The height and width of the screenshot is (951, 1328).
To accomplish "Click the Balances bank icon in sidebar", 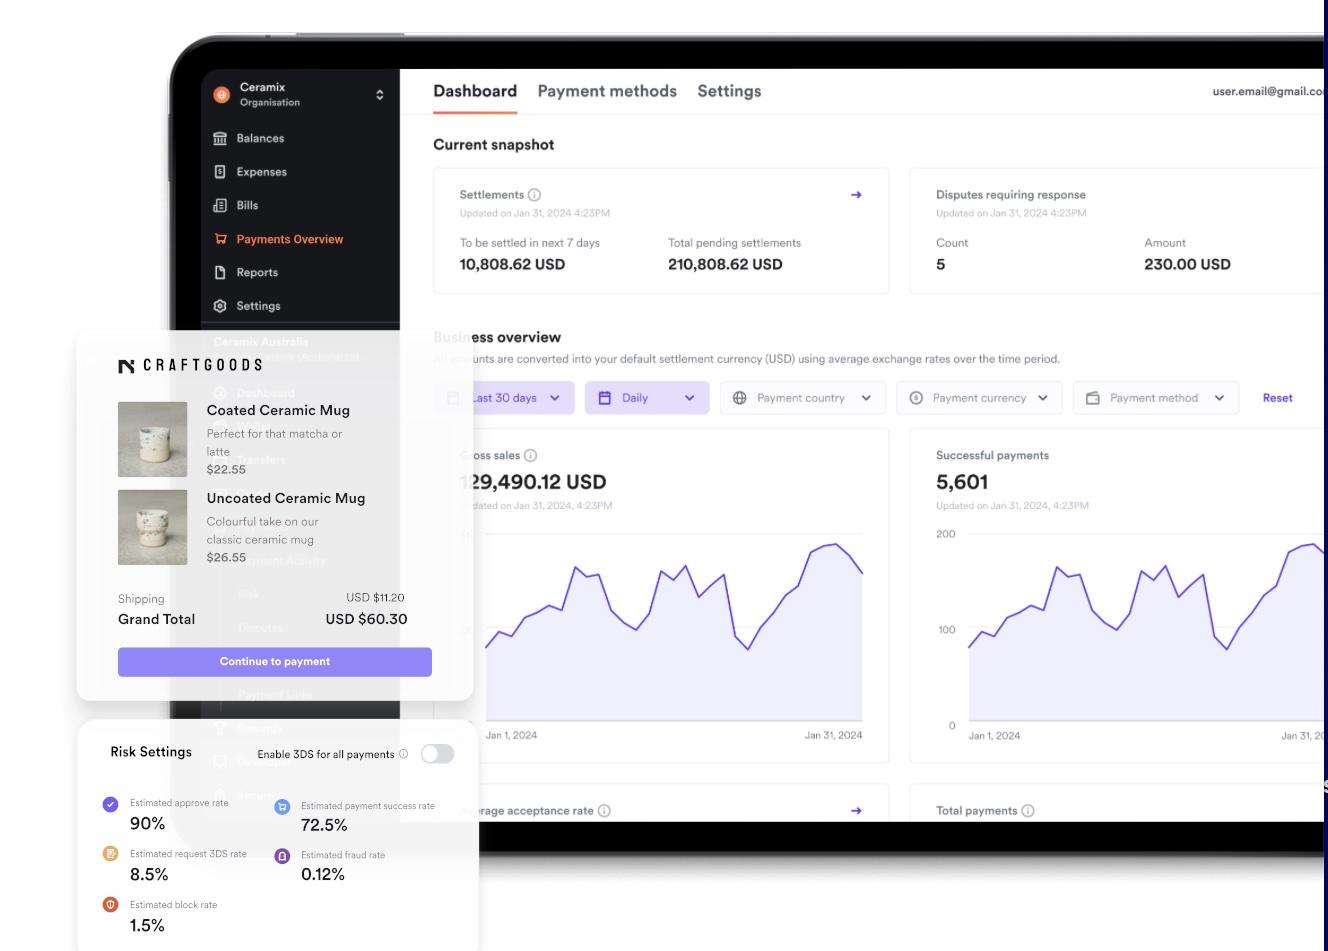I will [220, 139].
